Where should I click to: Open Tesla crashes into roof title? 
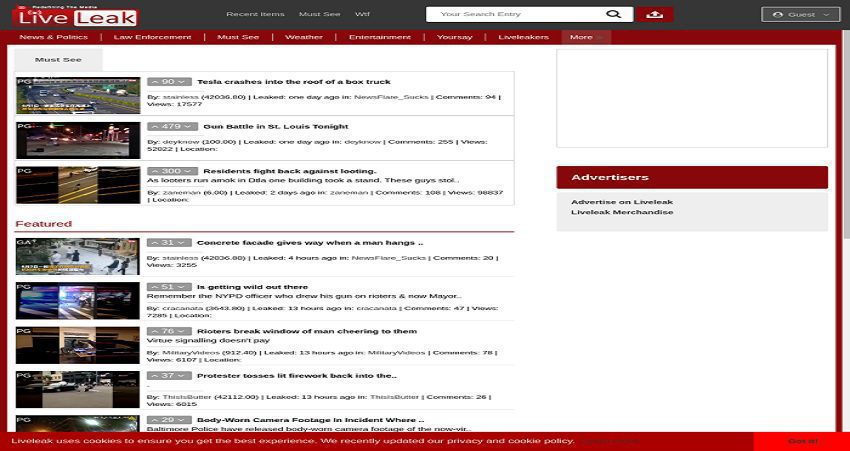tap(294, 82)
